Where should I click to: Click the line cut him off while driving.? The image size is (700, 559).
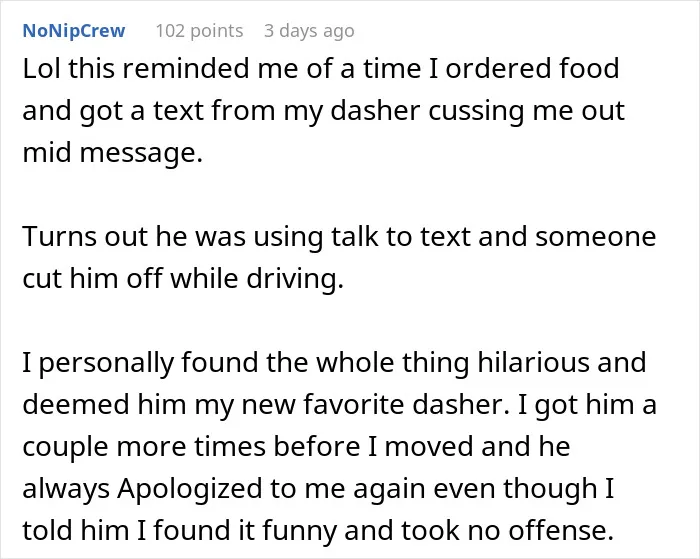pos(183,278)
